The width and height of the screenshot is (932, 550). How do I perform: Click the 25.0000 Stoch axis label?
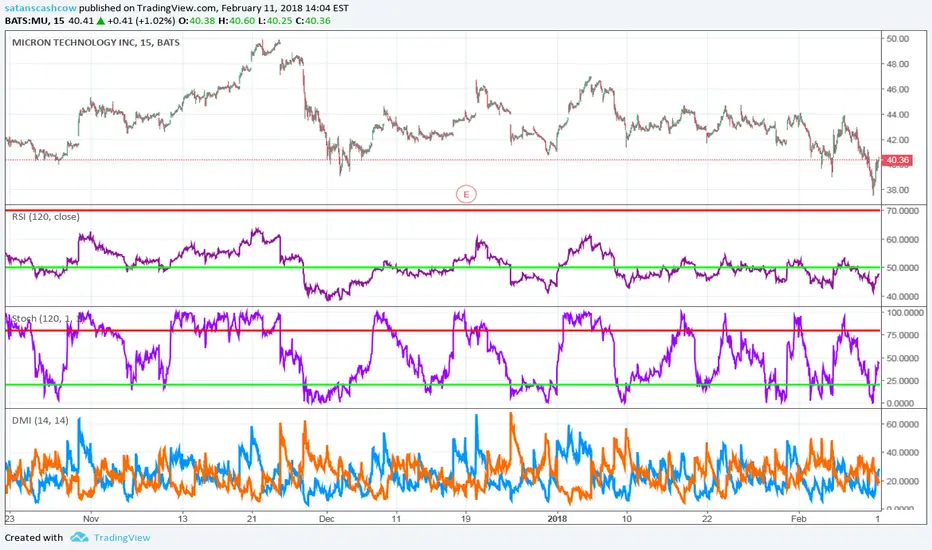pos(902,381)
